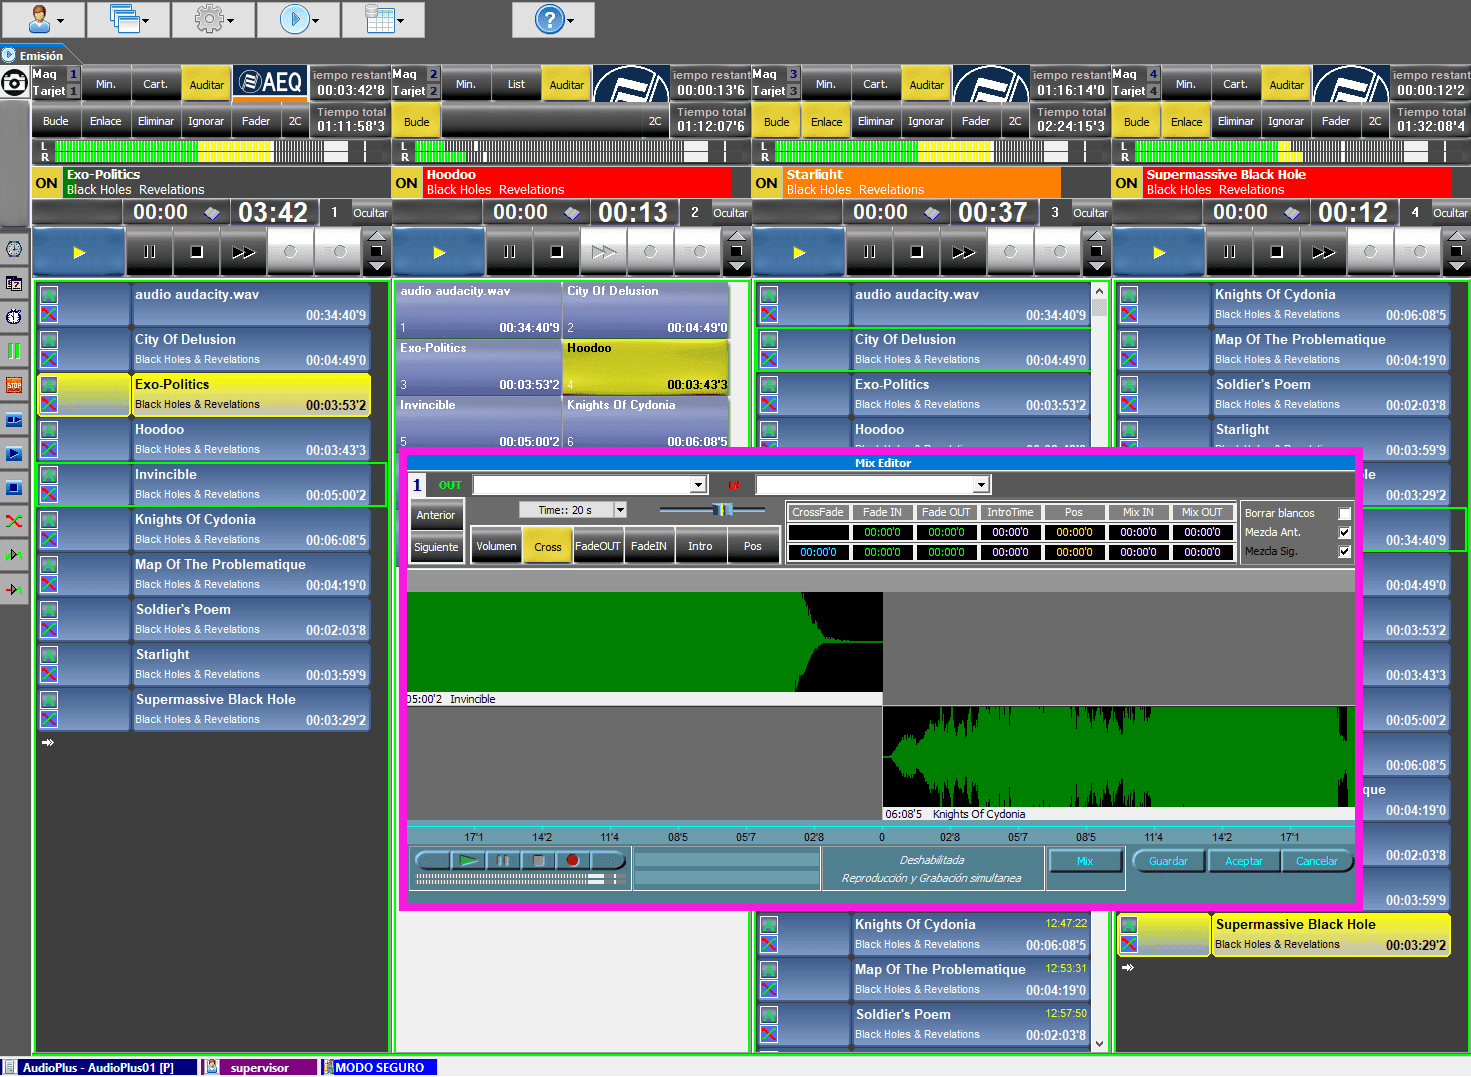Go to Siguiente mix in Mix Editor
The width and height of the screenshot is (1471, 1077).
[x=436, y=547]
